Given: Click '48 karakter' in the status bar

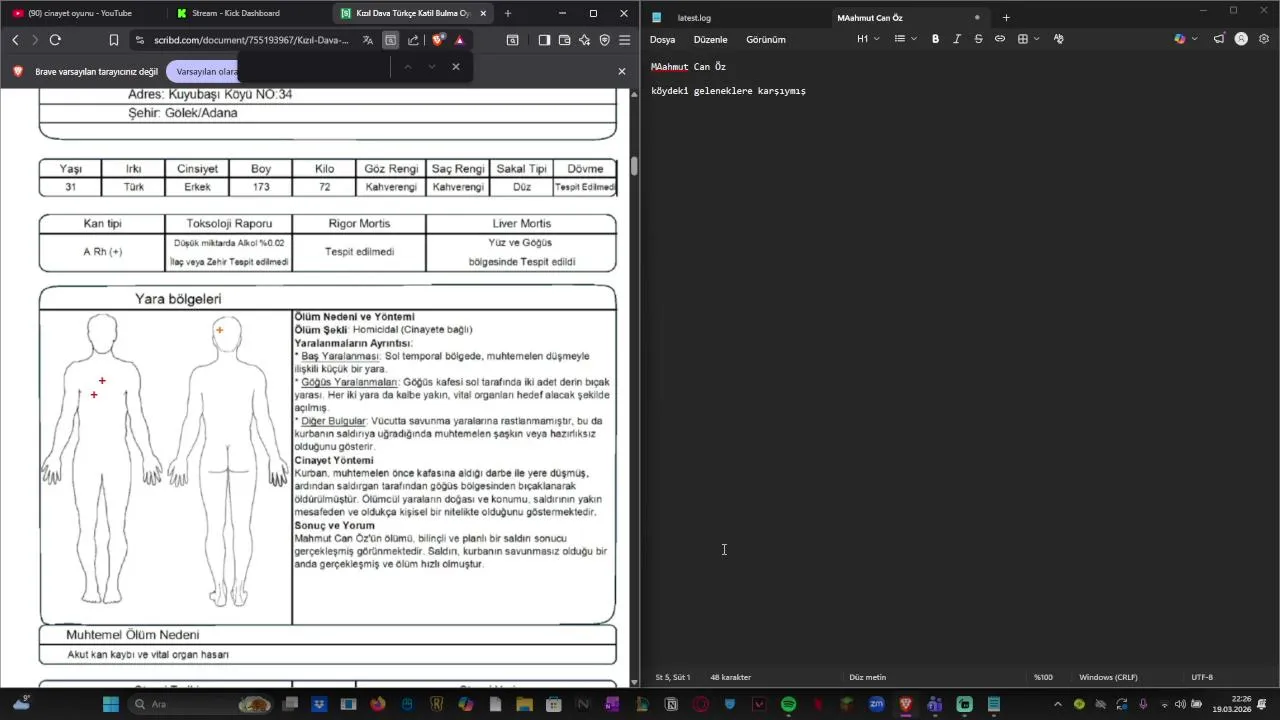Looking at the screenshot, I should tap(731, 677).
